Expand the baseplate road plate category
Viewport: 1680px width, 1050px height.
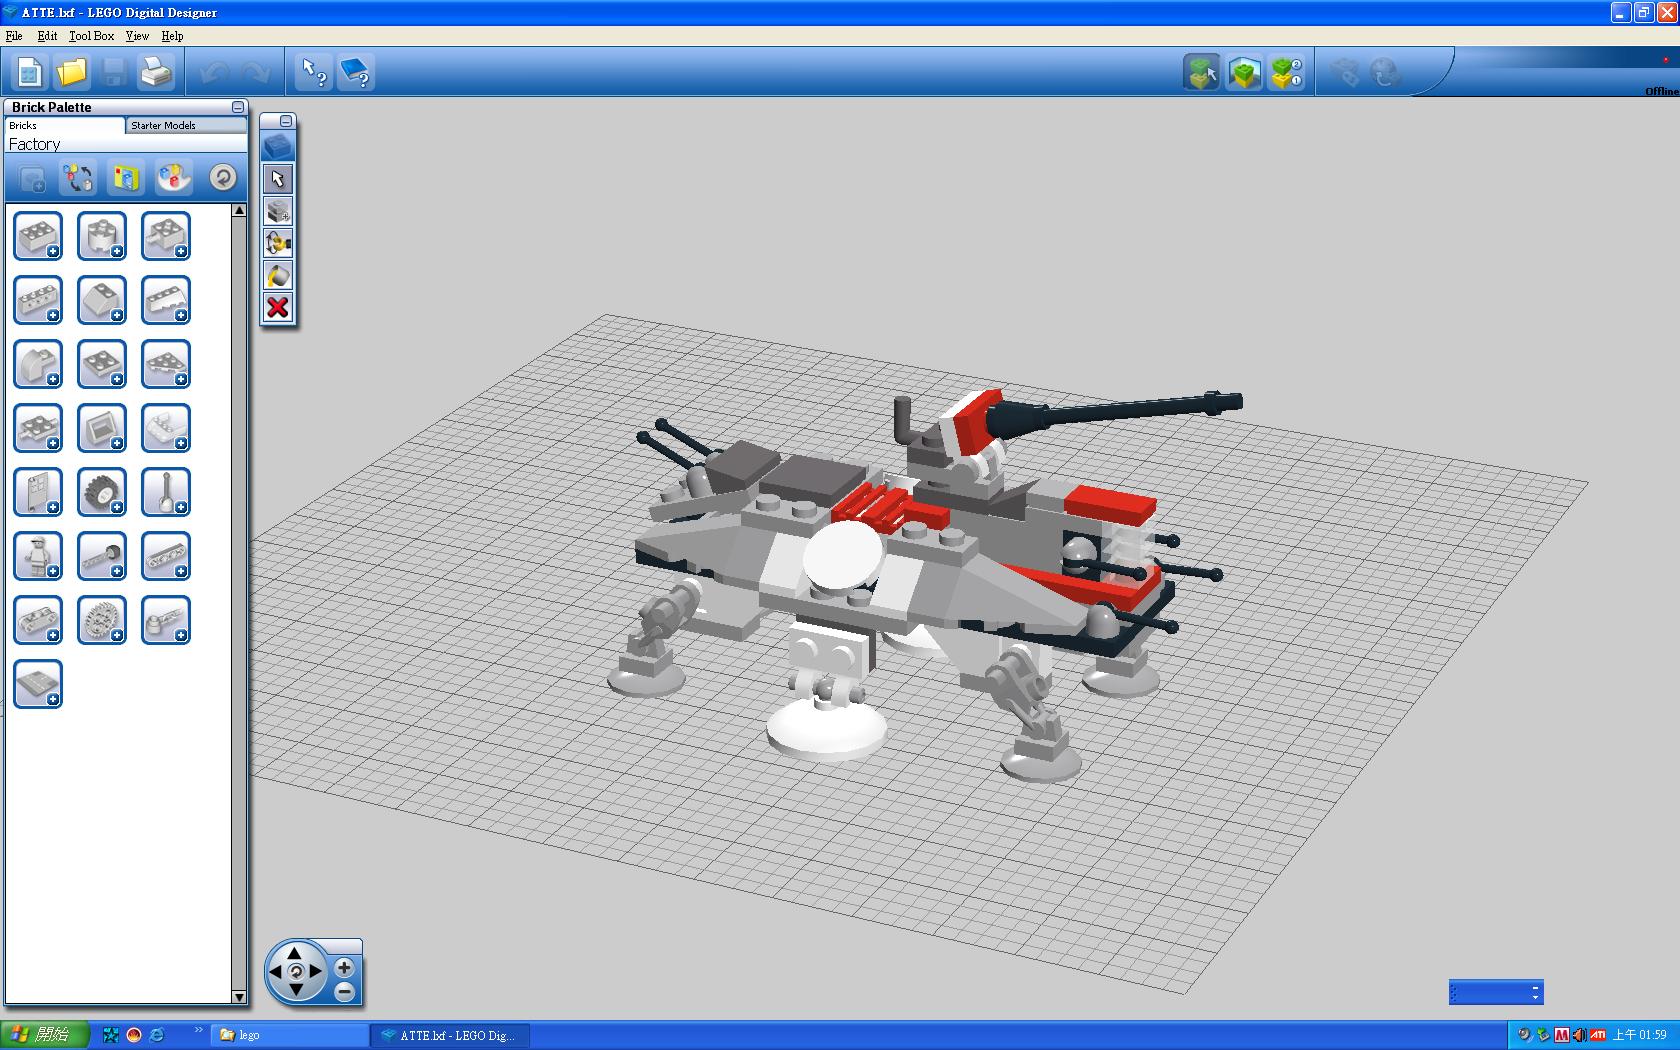coord(38,684)
